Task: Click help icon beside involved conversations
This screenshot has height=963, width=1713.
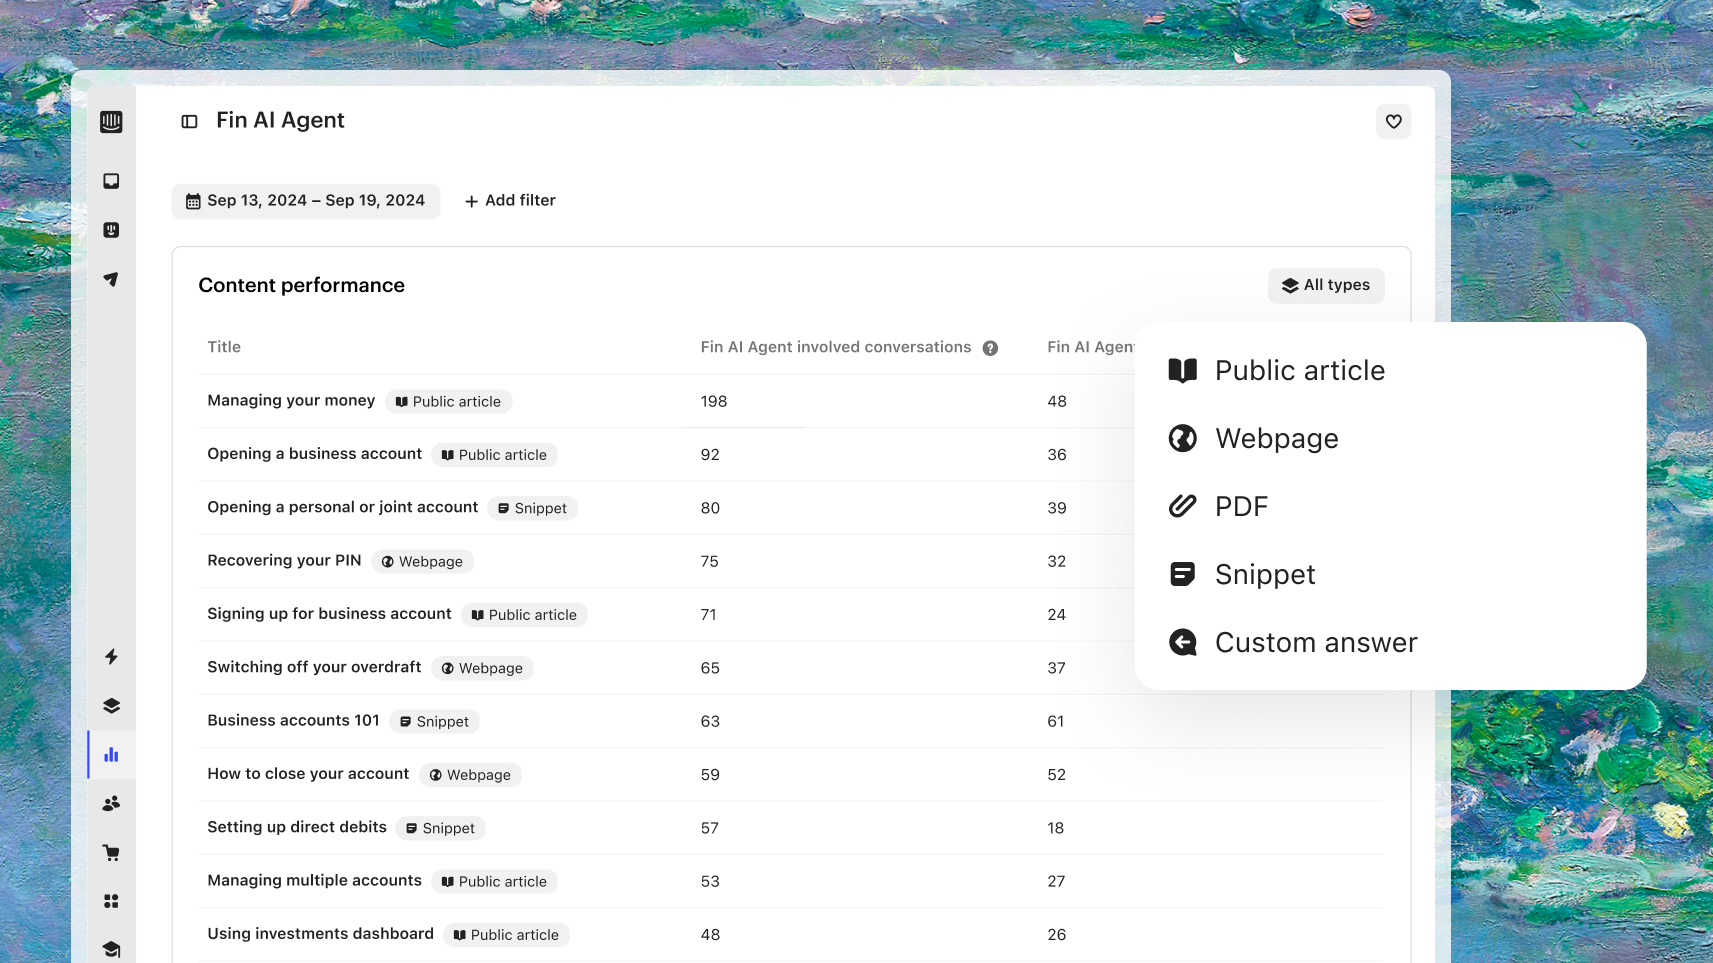Action: click(990, 348)
